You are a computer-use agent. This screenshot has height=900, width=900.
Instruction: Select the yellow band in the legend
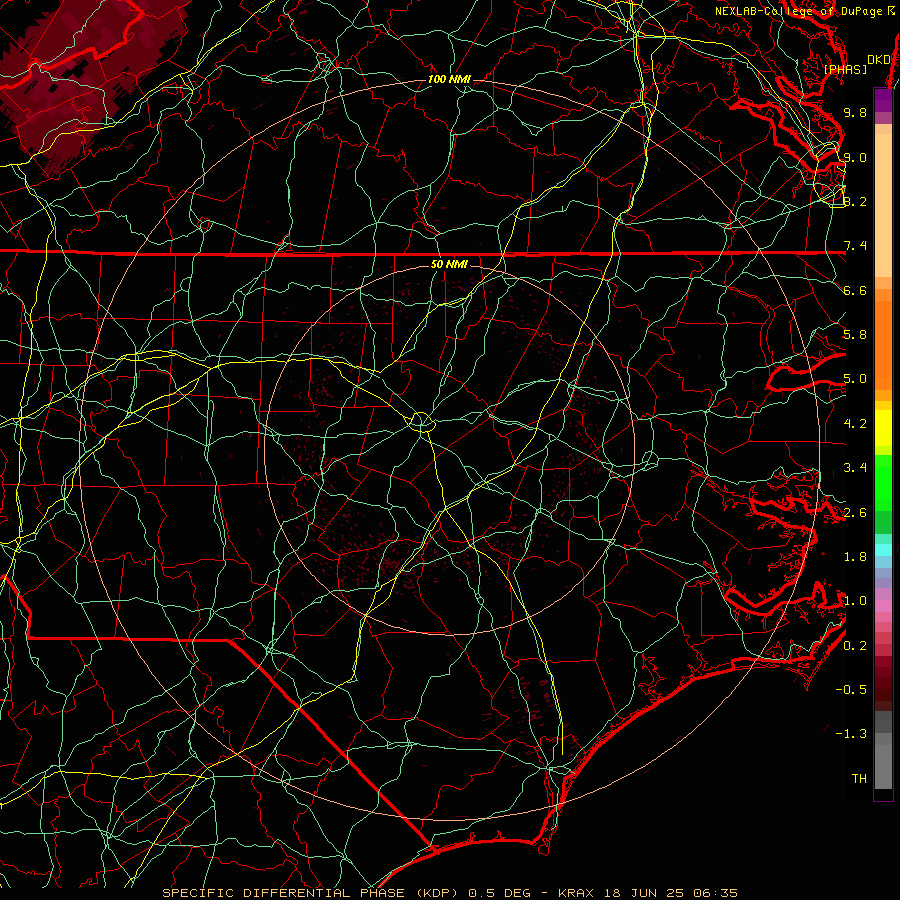[x=883, y=428]
